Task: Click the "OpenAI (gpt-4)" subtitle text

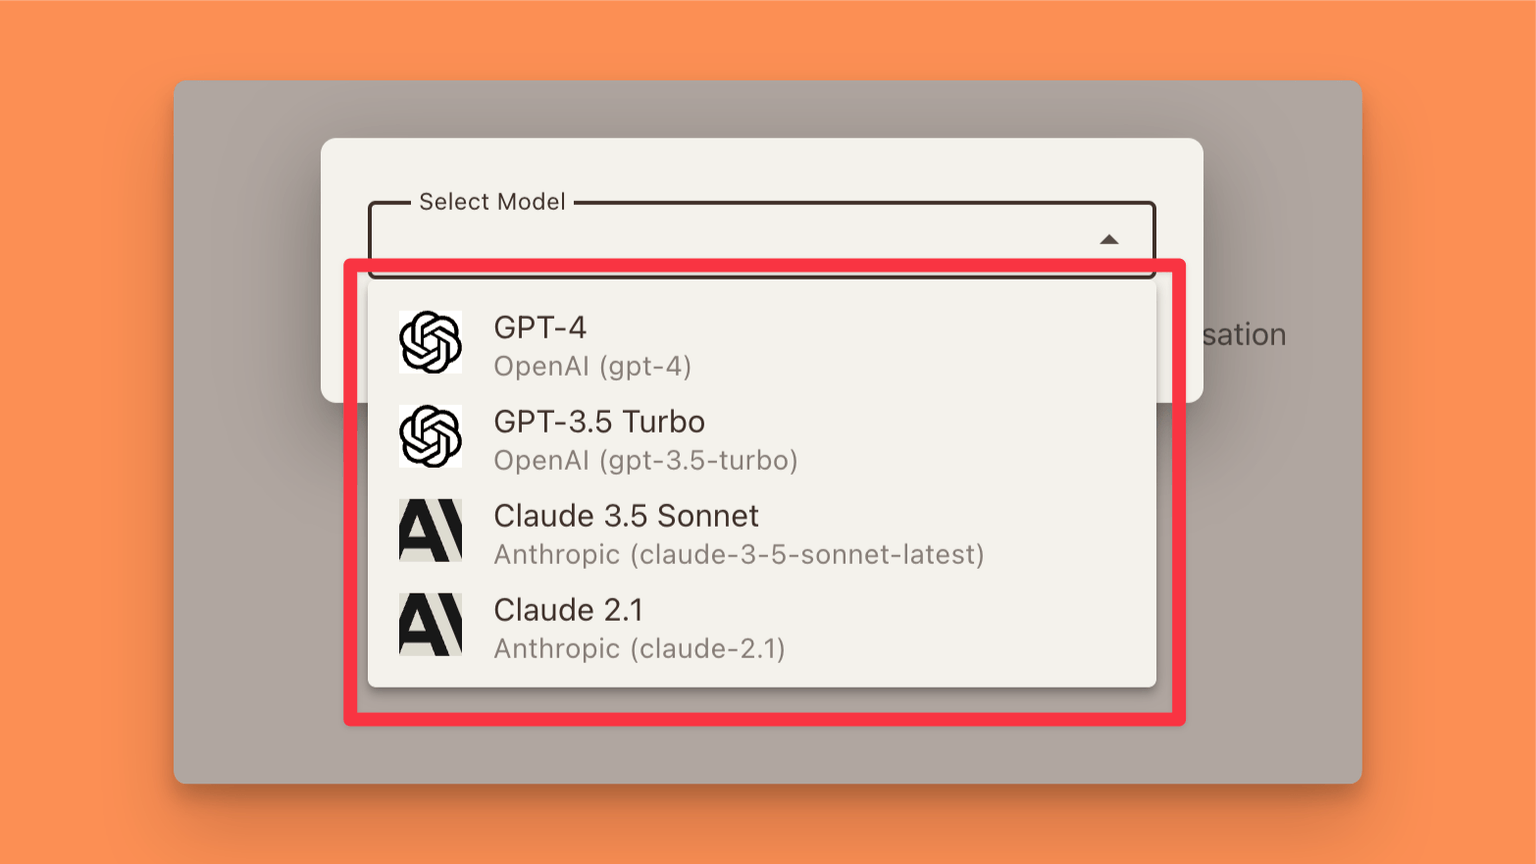Action: 592,366
